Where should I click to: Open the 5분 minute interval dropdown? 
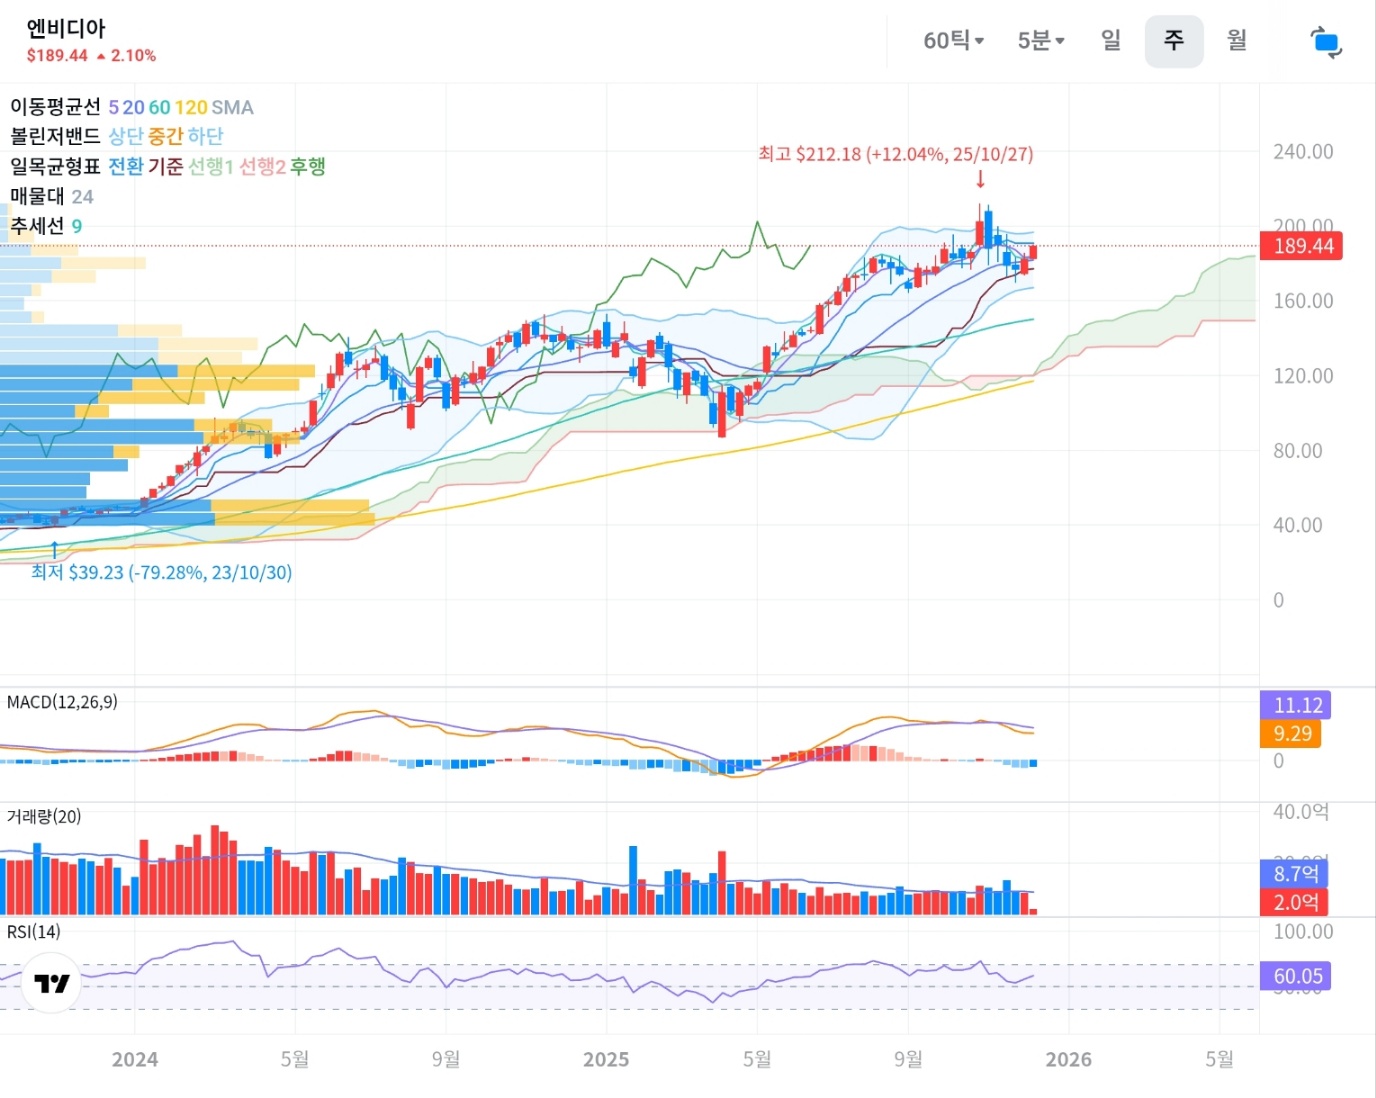tap(1040, 41)
